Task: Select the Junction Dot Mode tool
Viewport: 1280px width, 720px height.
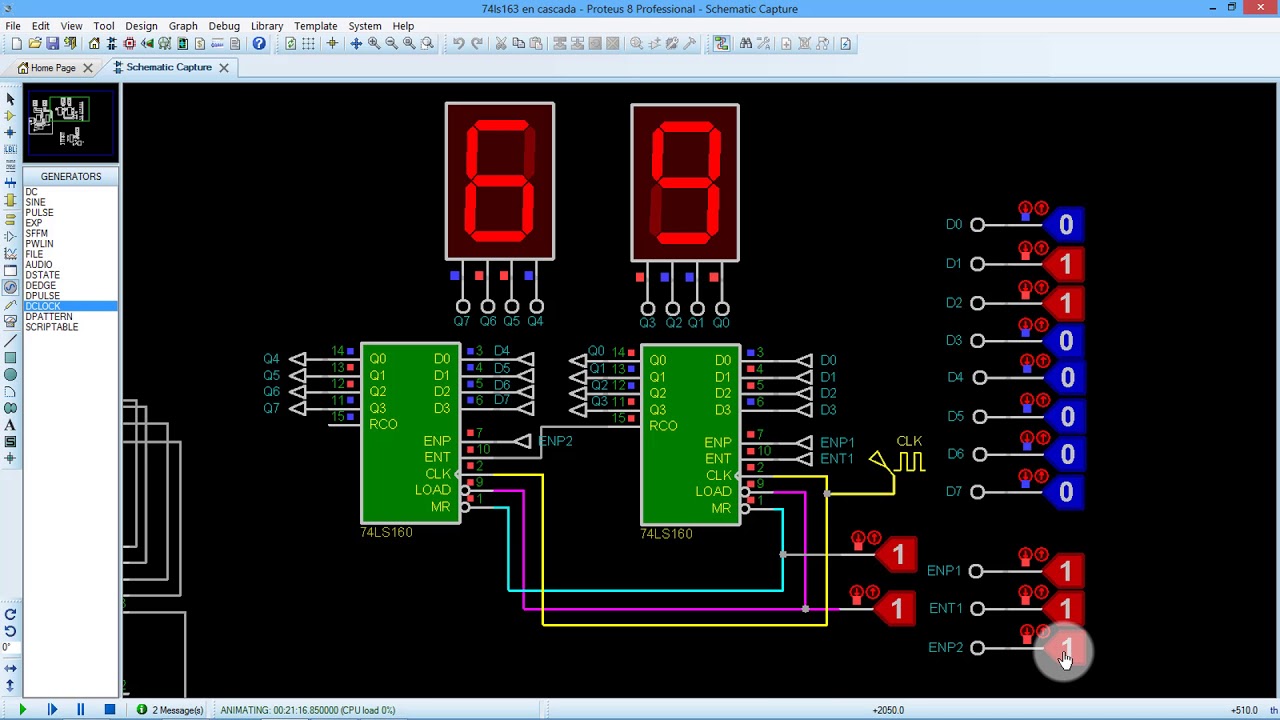Action: tap(10, 133)
